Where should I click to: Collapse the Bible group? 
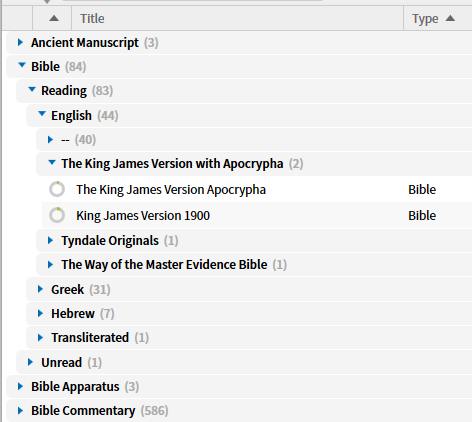pyautogui.click(x=22, y=65)
